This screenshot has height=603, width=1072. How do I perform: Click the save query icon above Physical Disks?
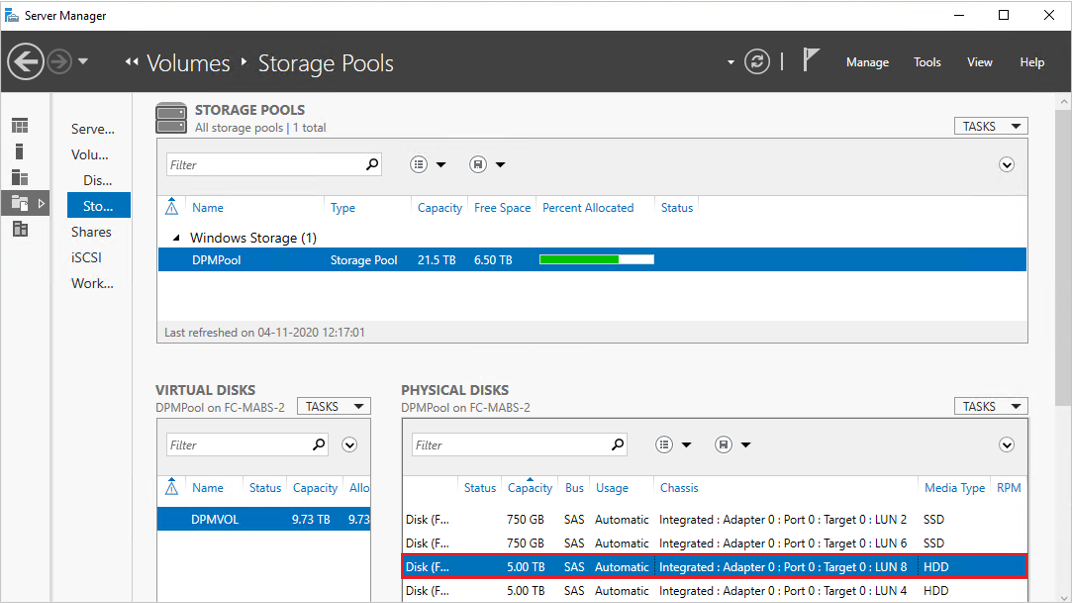722,444
